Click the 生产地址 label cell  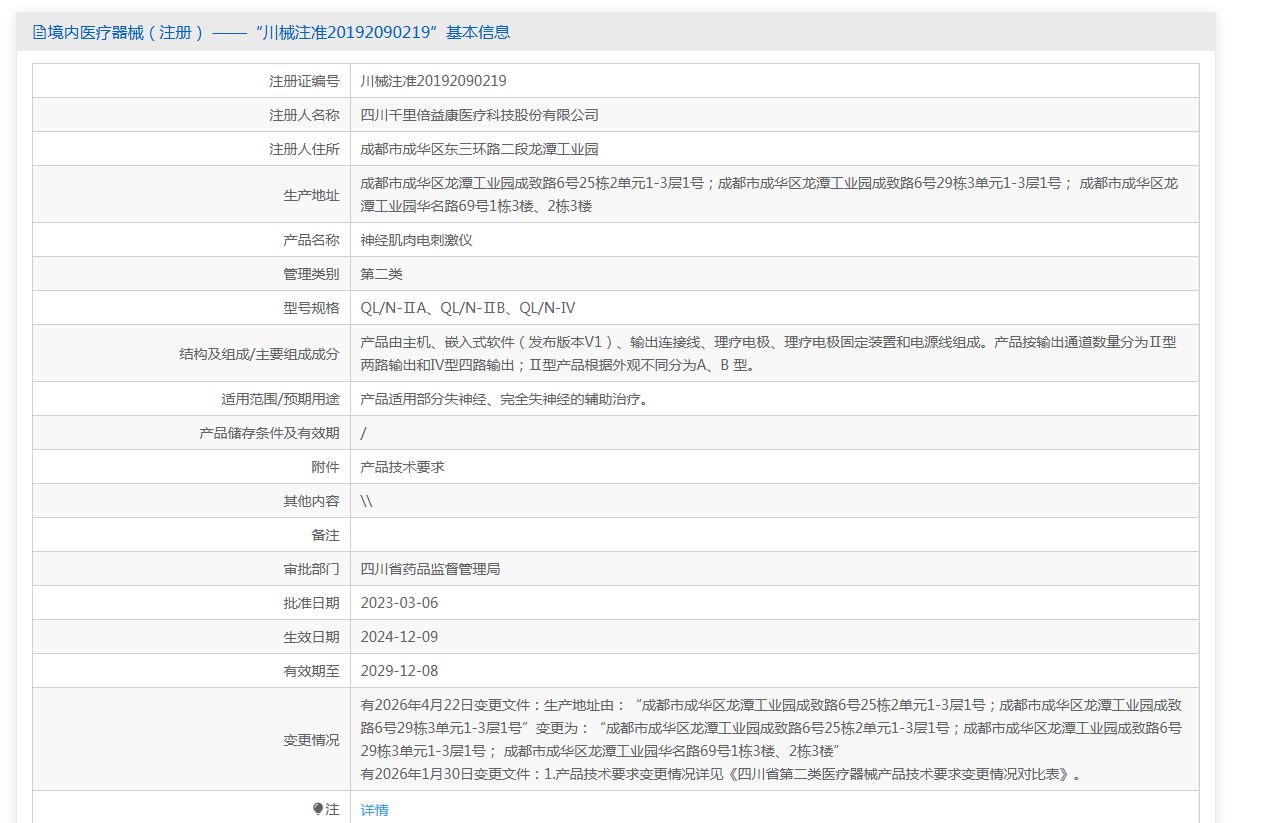pos(191,195)
